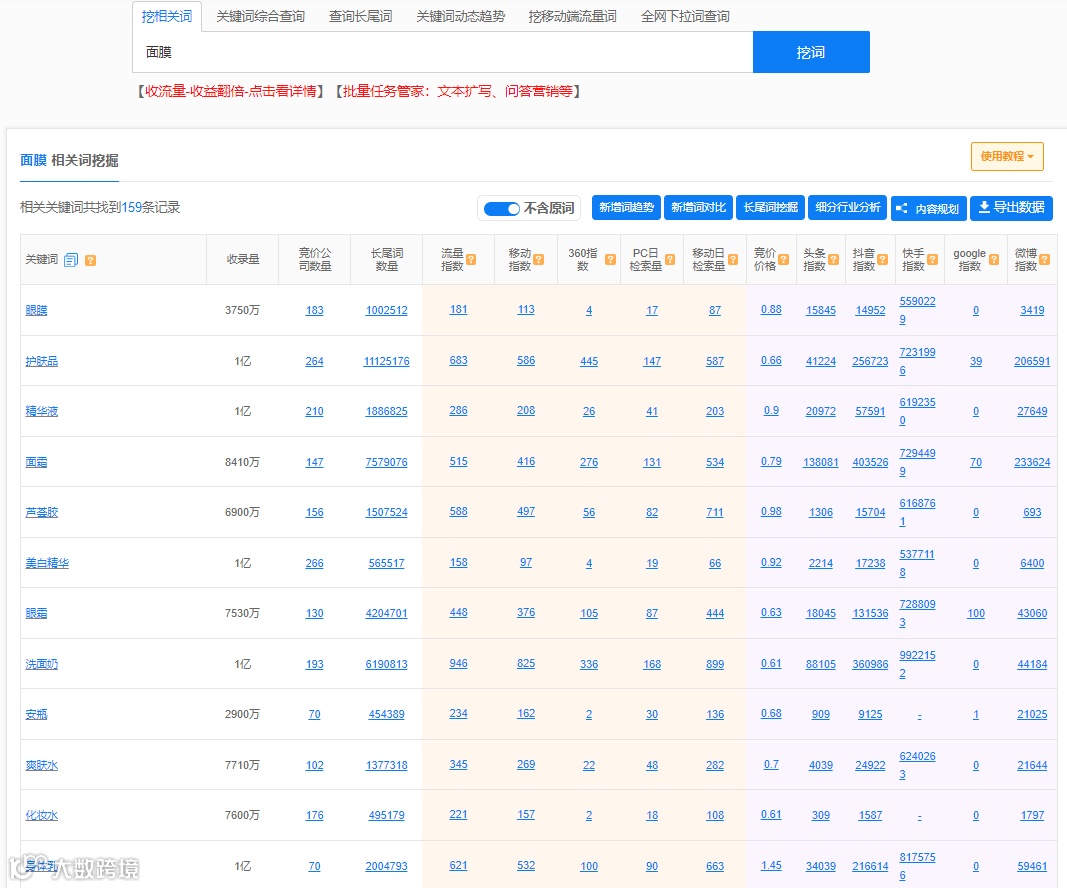Click the 内容规划 button

click(x=929, y=208)
